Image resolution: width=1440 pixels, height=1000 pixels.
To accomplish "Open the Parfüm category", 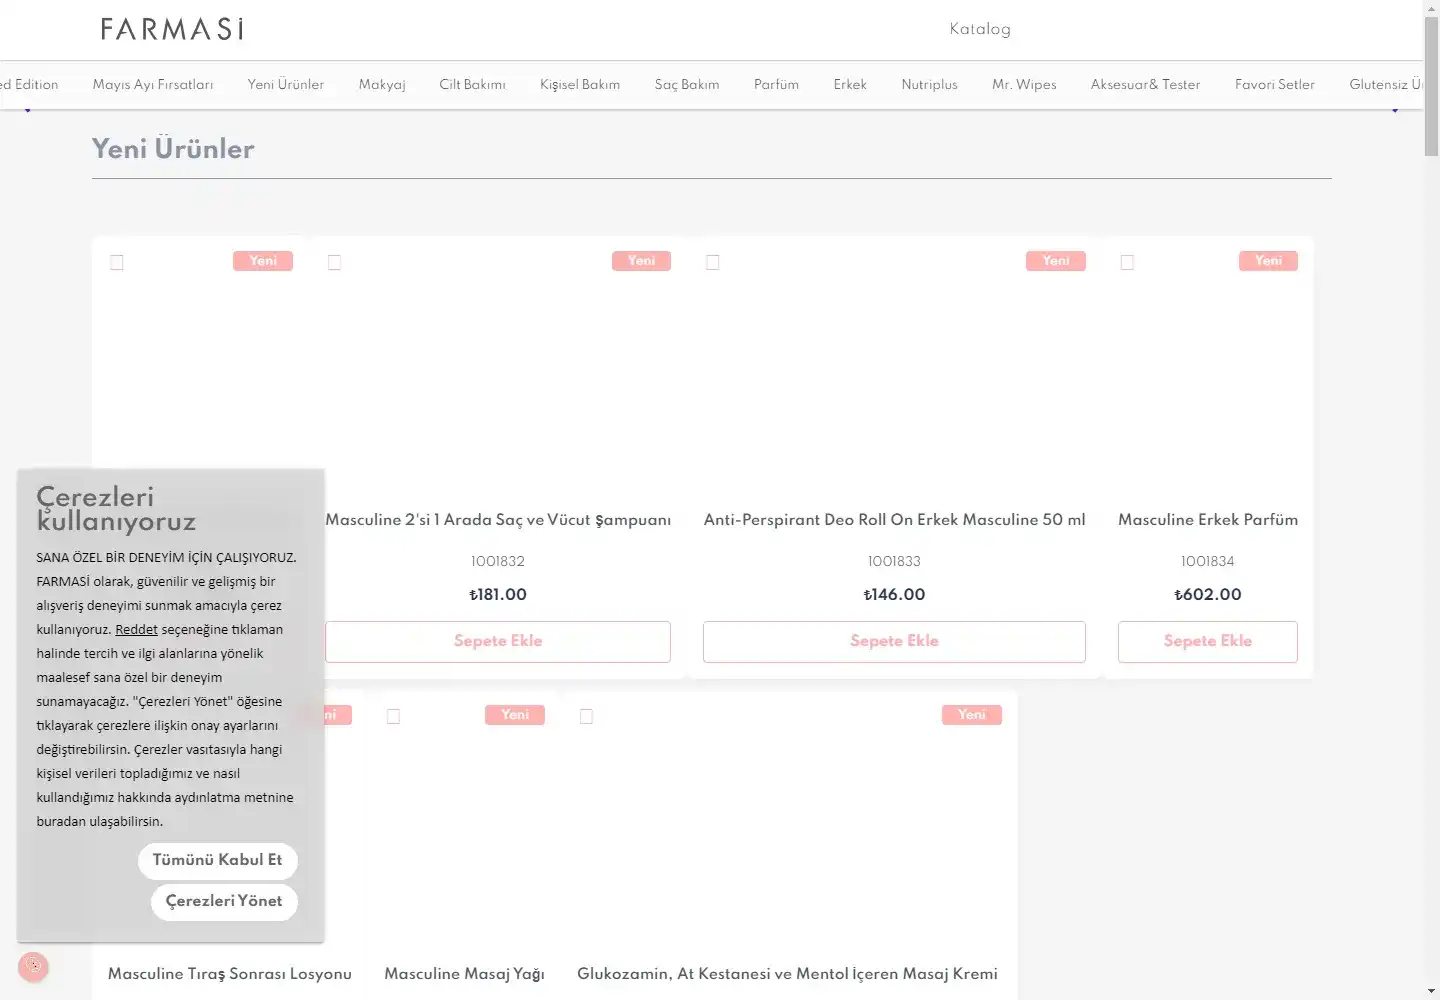I will click(776, 84).
